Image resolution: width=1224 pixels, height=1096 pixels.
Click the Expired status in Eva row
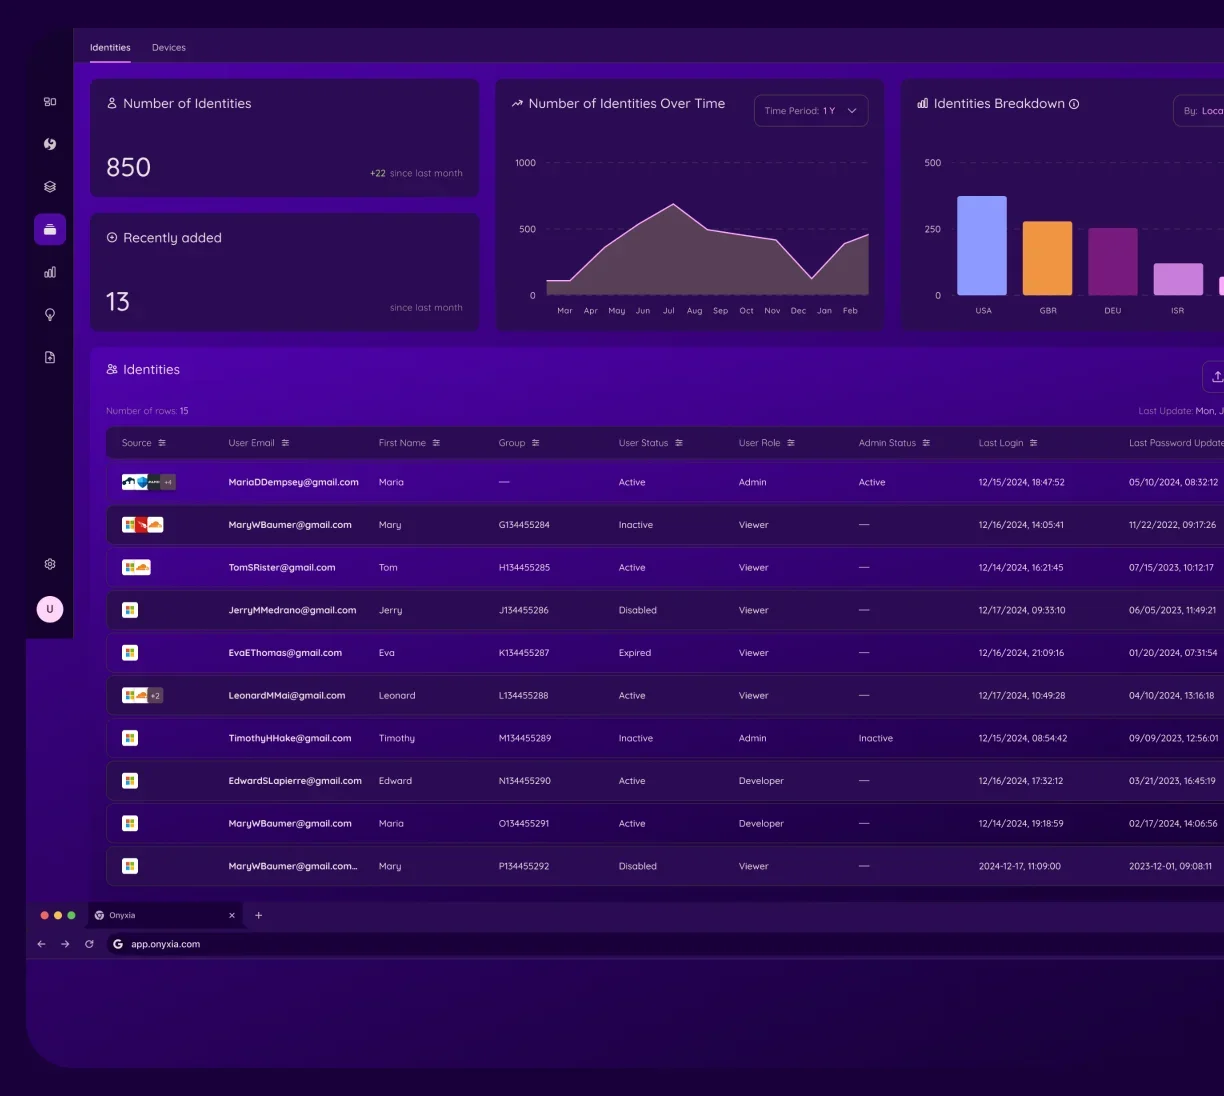635,653
